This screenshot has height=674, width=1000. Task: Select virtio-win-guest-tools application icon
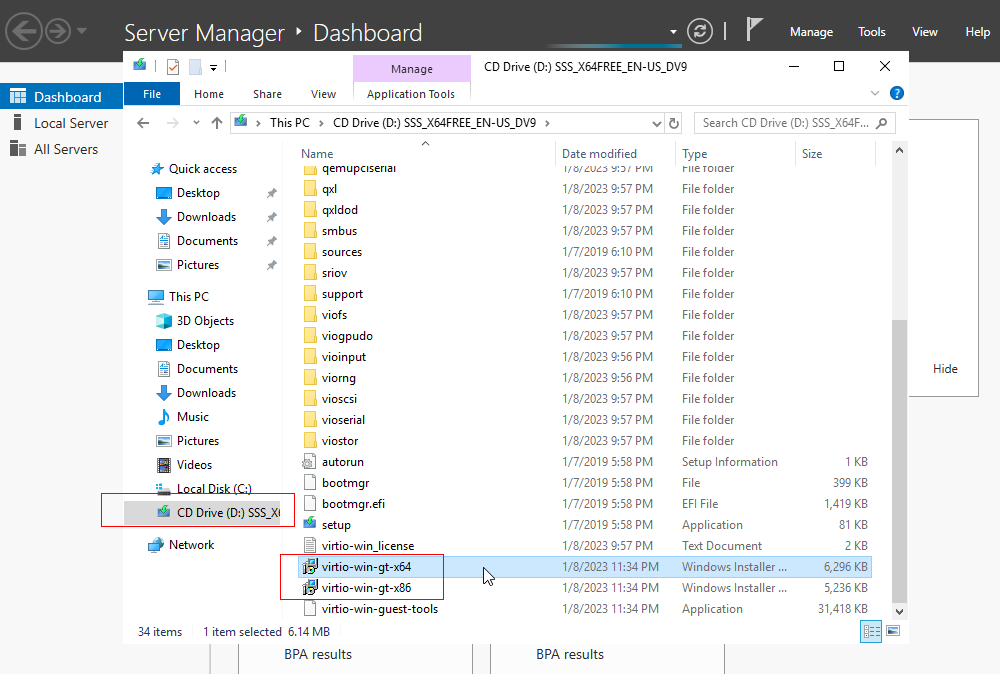[x=310, y=608]
